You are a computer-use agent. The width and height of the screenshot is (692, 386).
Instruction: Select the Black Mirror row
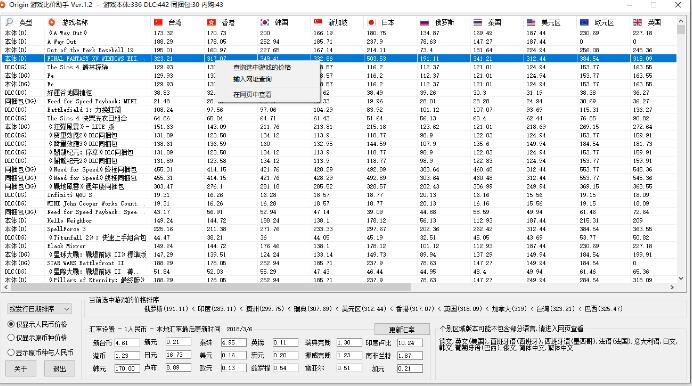point(339,246)
